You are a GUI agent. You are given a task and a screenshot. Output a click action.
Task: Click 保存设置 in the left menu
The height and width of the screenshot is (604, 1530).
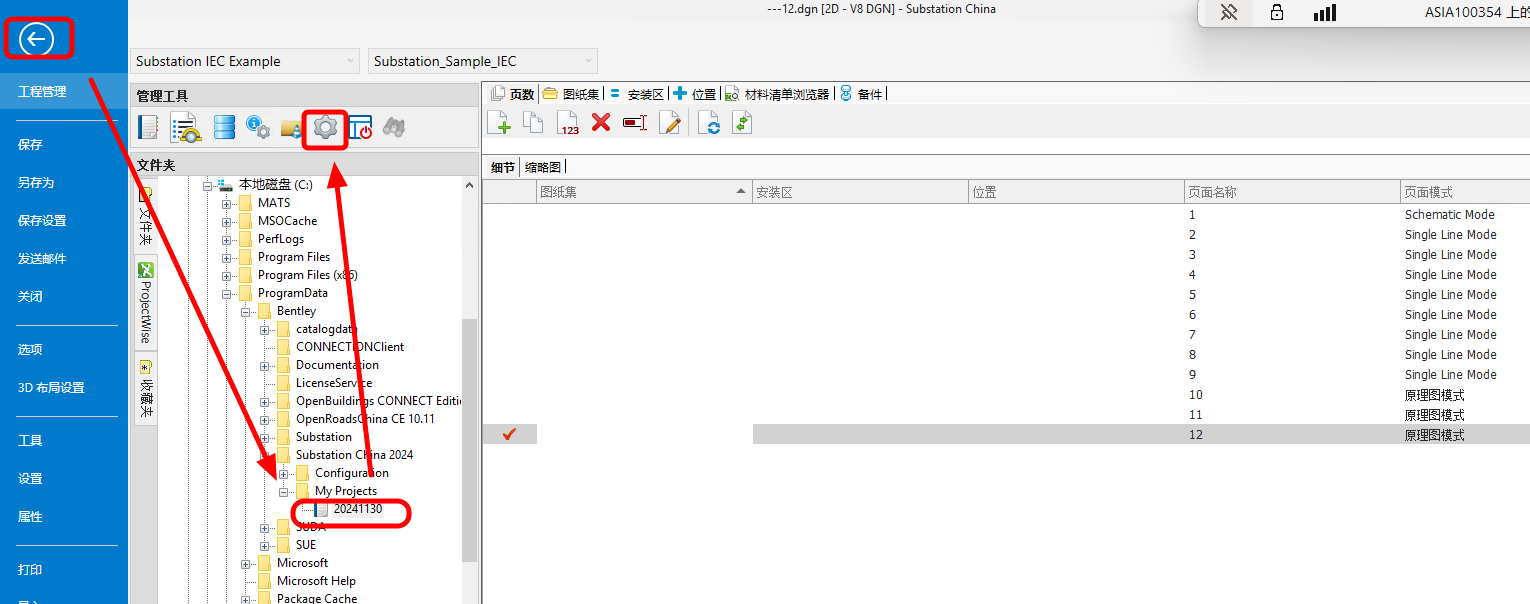click(x=42, y=220)
